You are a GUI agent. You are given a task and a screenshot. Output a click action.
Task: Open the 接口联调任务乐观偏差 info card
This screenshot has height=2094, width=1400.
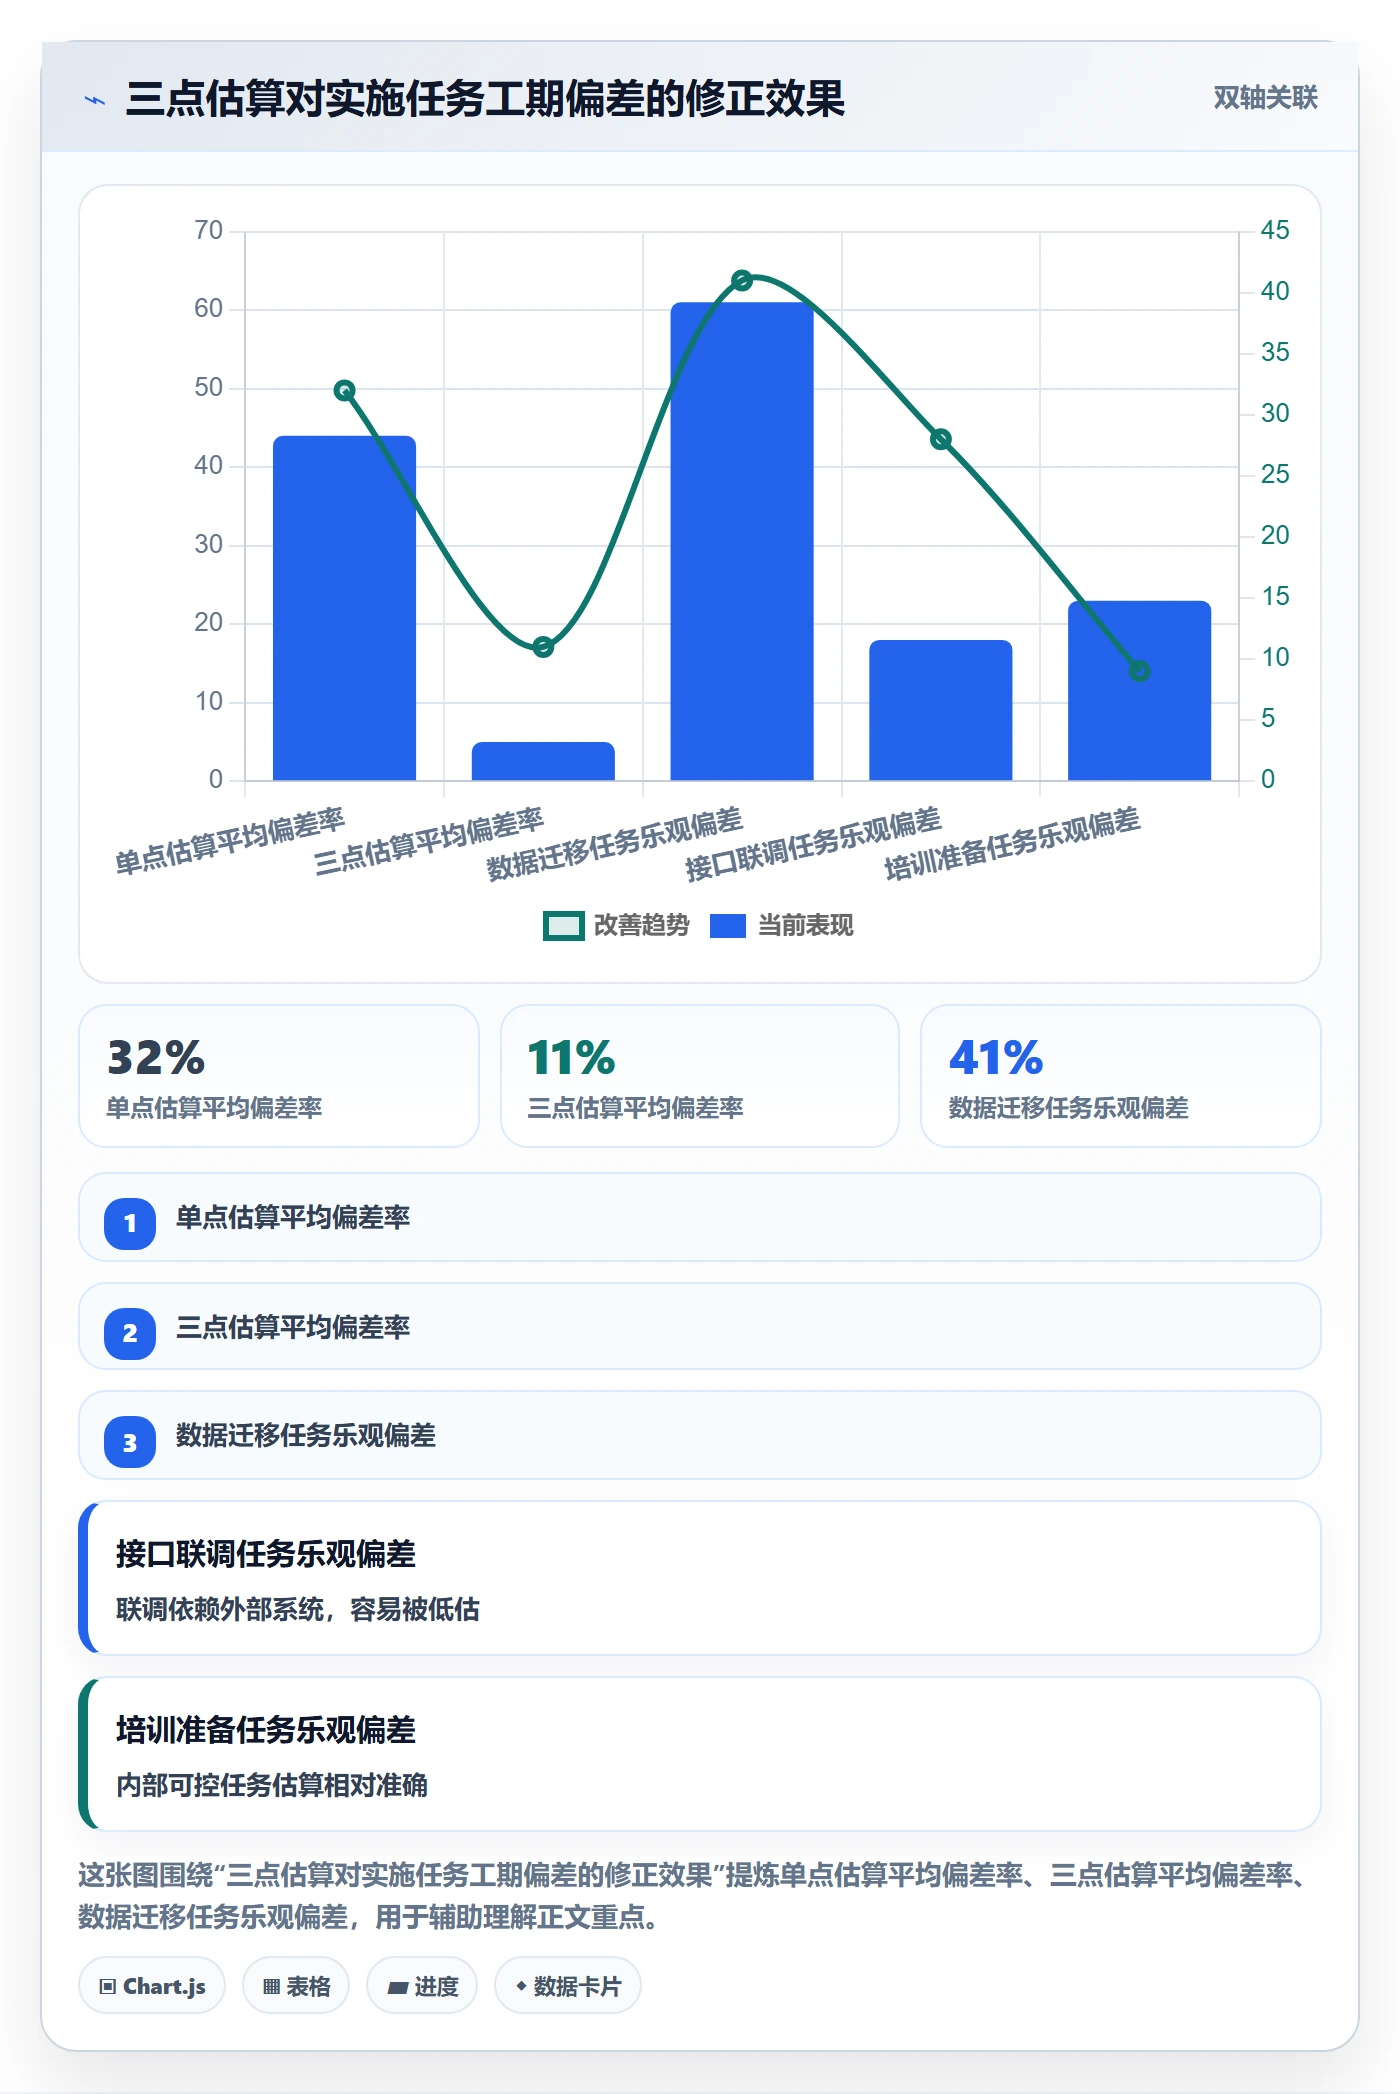click(700, 1578)
